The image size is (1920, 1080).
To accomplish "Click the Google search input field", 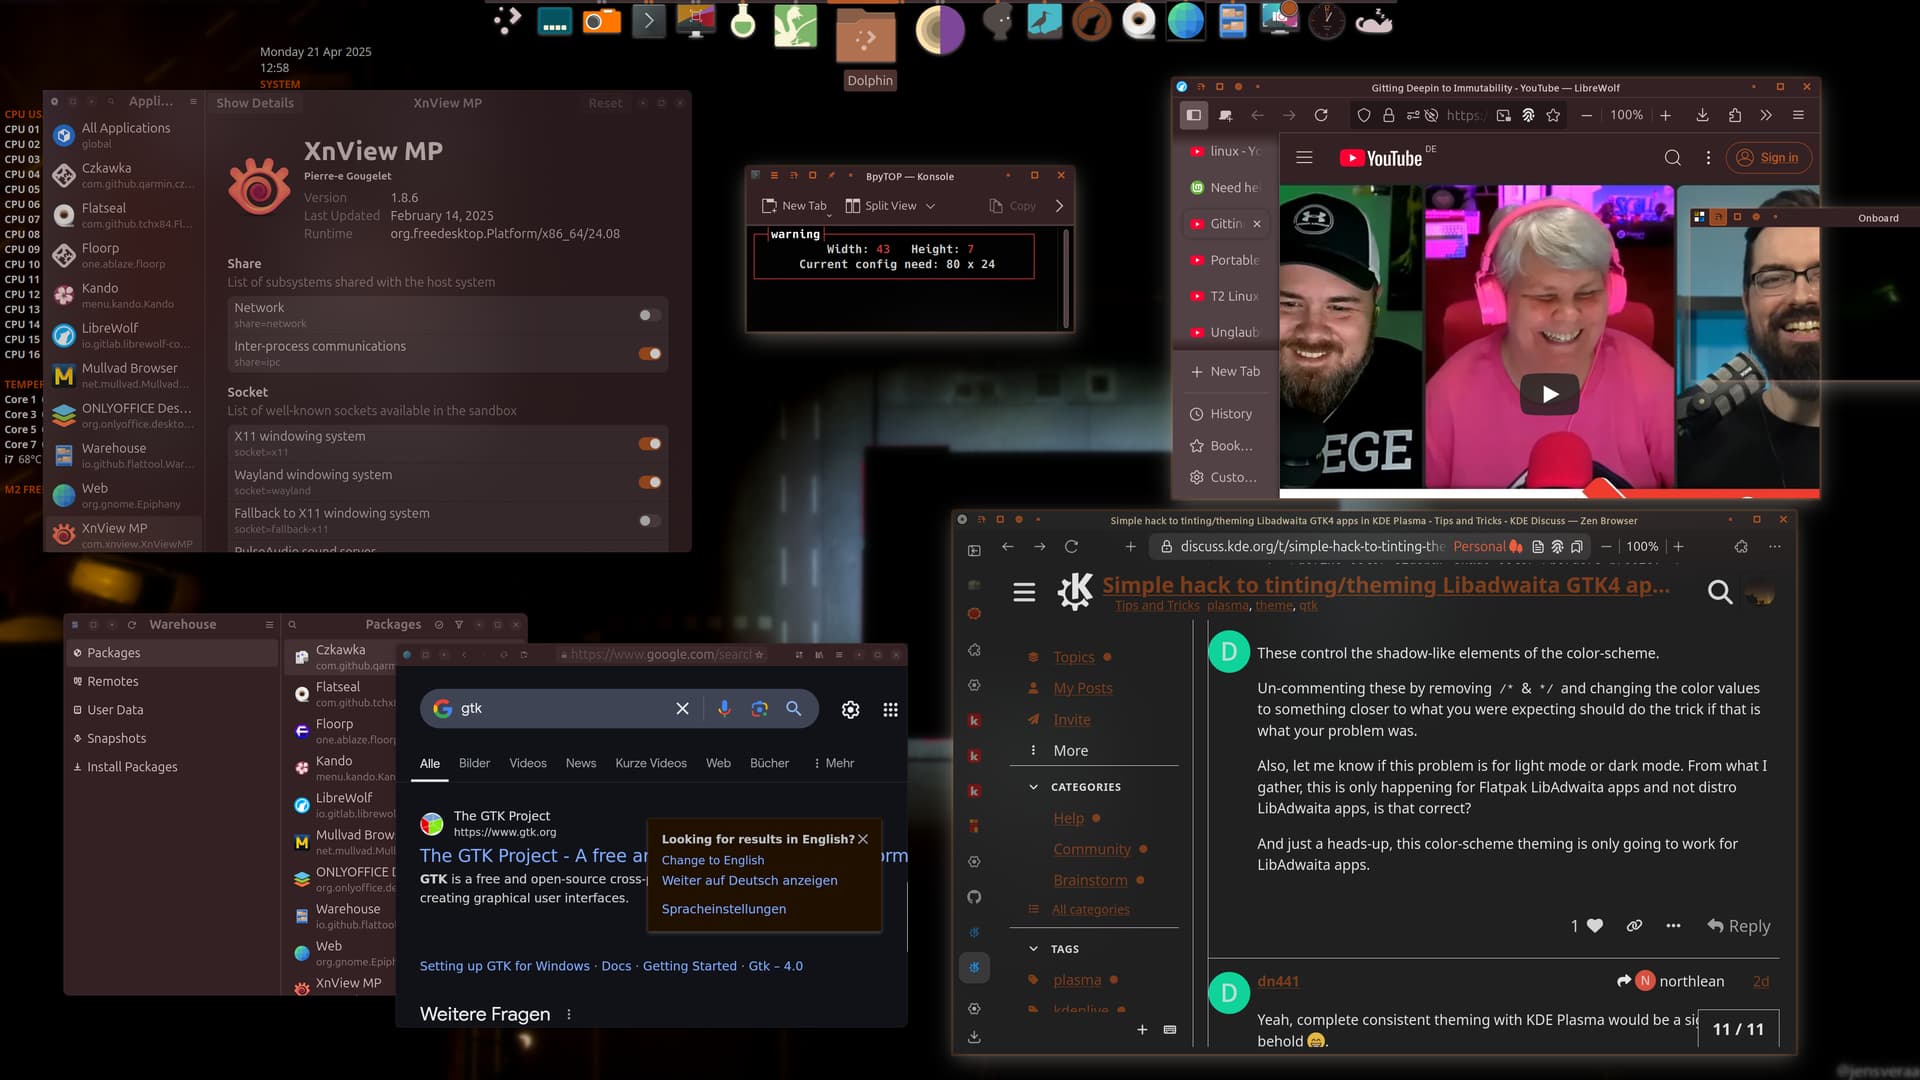I will tap(565, 709).
